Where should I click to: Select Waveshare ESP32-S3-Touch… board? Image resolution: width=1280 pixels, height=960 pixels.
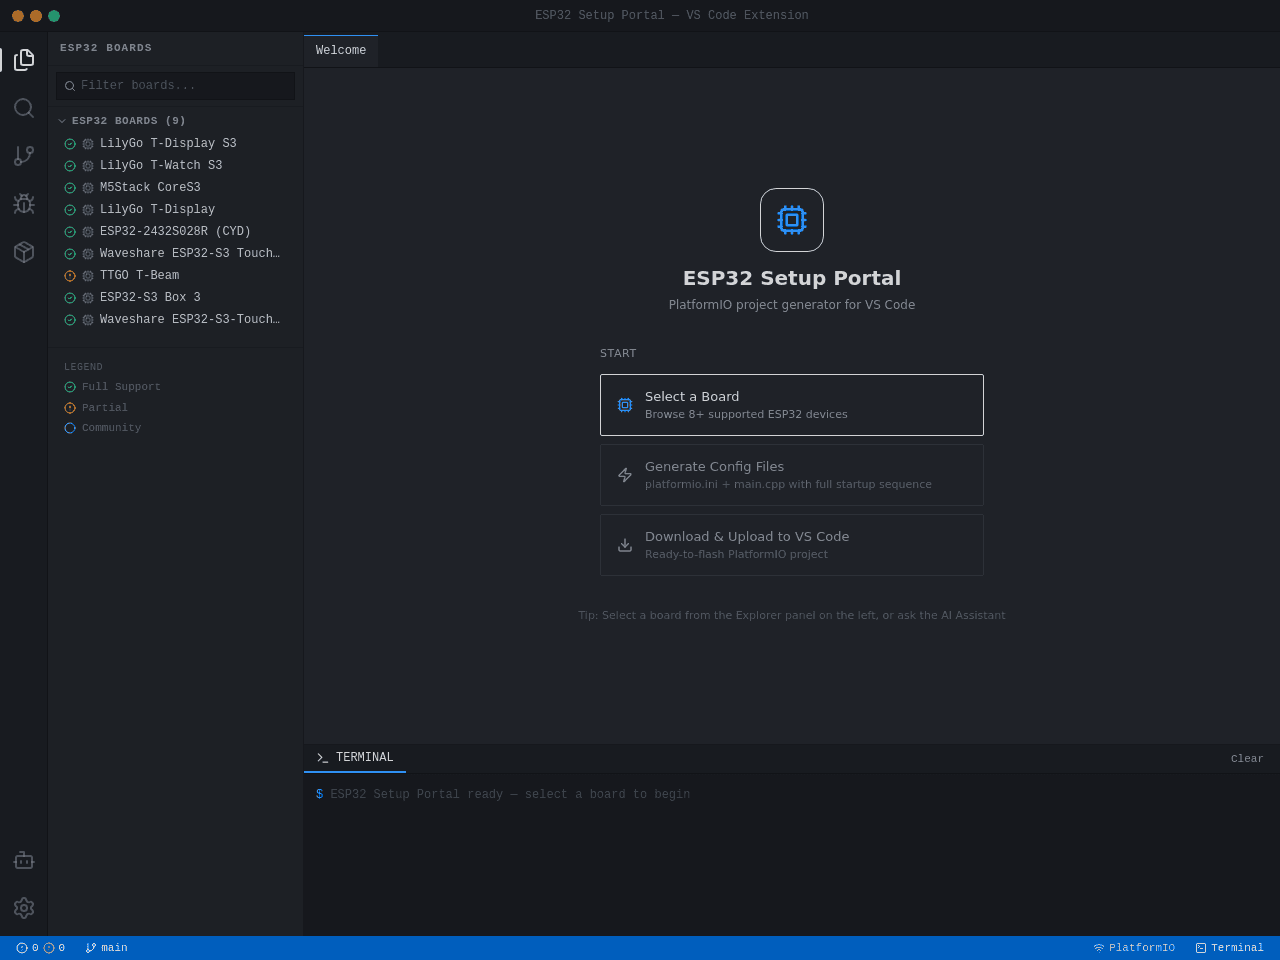(176, 320)
